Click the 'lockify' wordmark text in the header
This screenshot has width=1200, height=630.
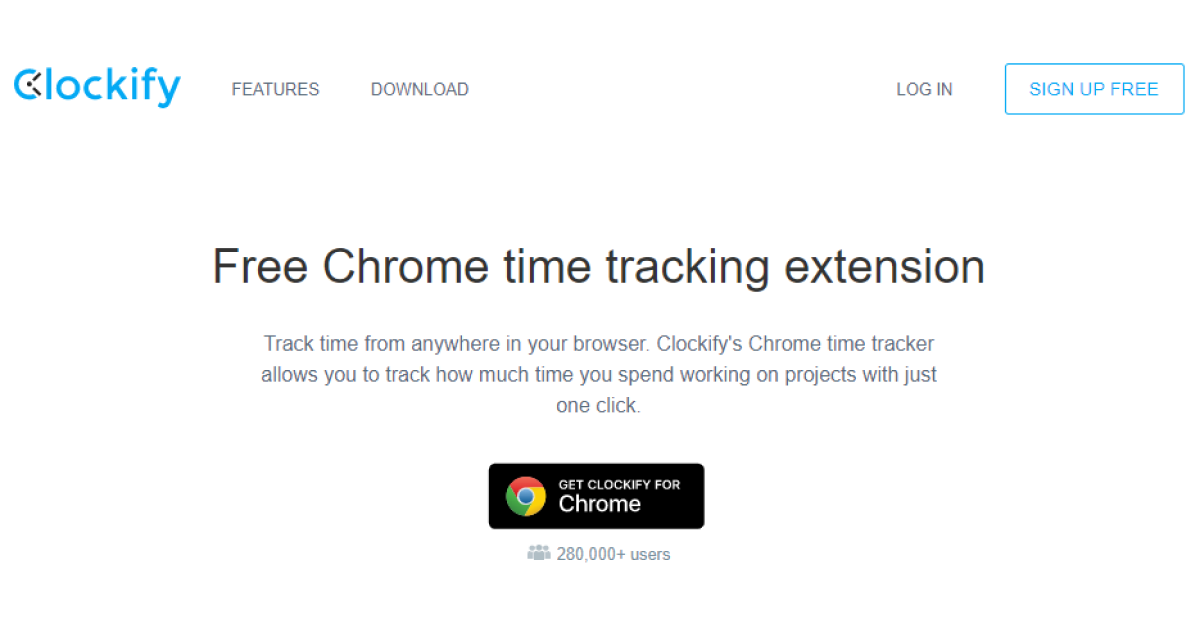(112, 87)
